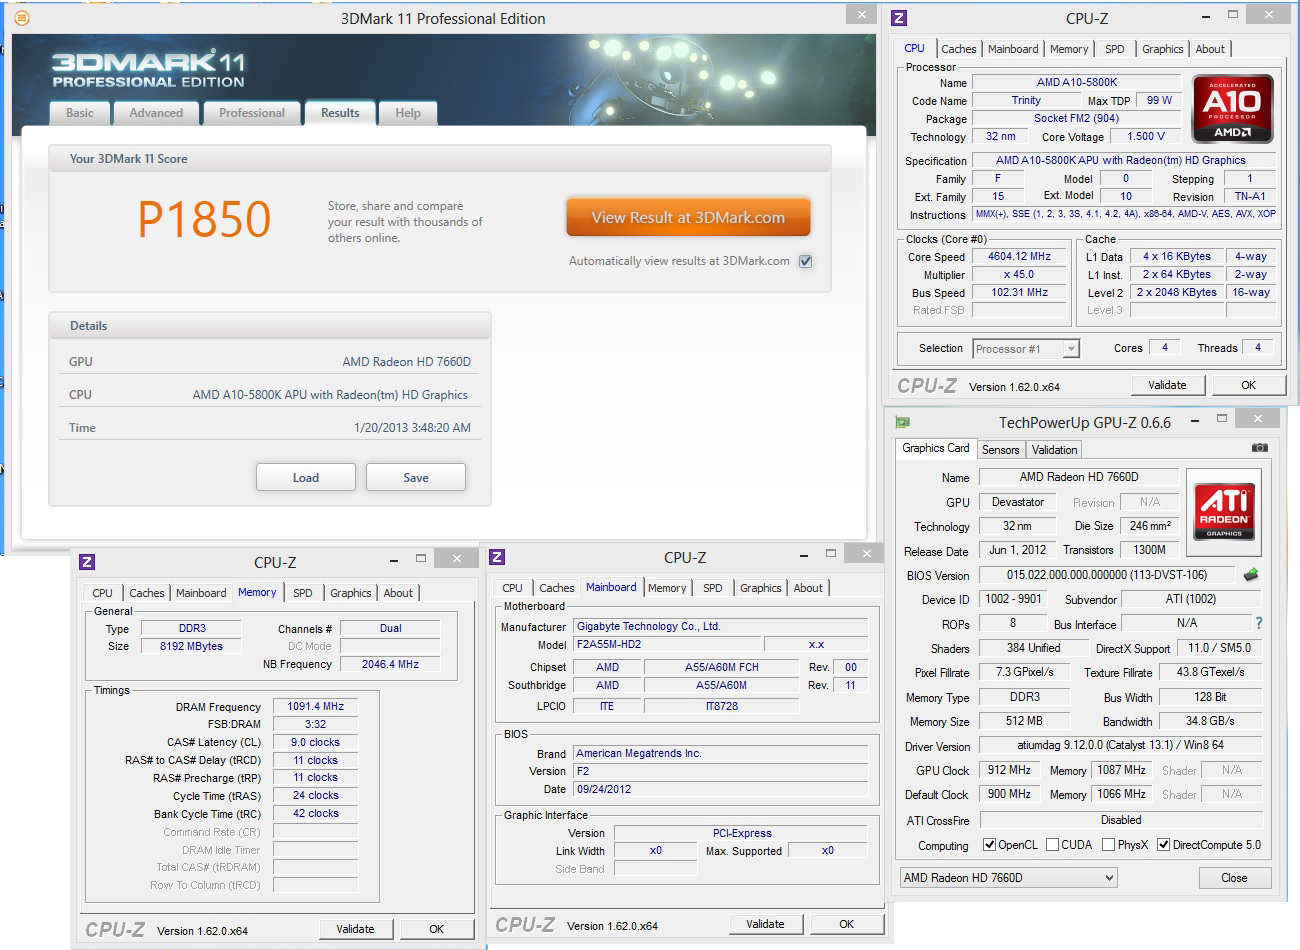Click the manufacturer field Gigabyte Technology Co., Ltd.
This screenshot has width=1300, height=950.
click(x=720, y=627)
